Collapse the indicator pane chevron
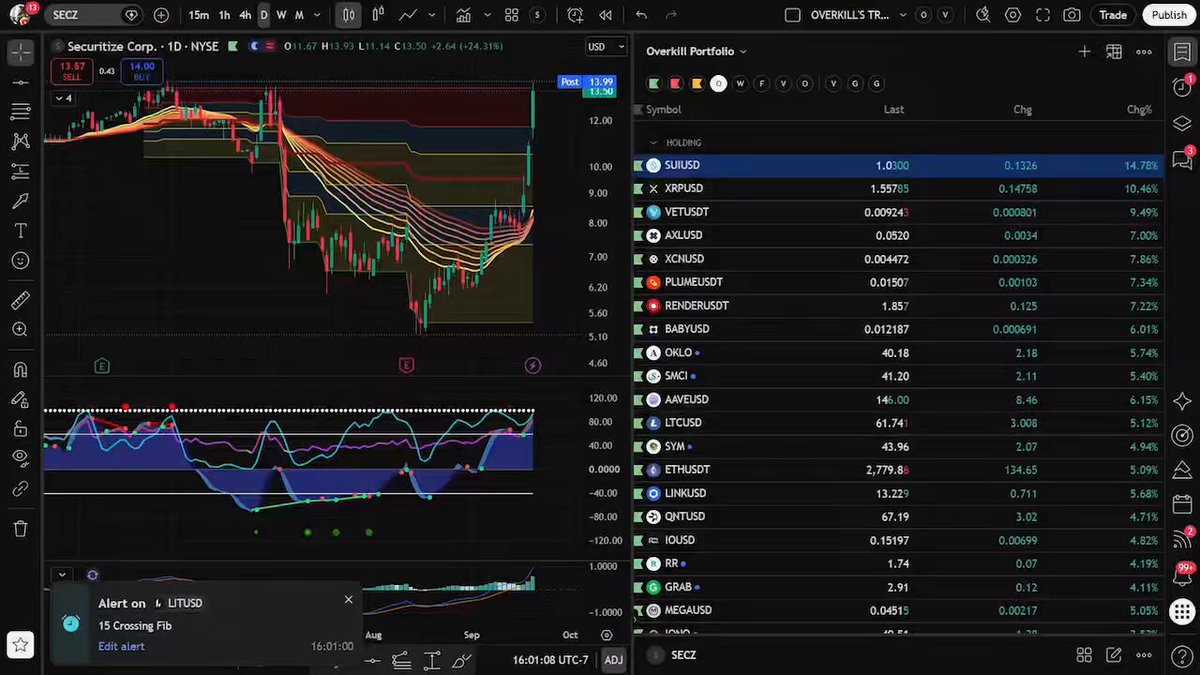The image size is (1200, 675). point(62,575)
